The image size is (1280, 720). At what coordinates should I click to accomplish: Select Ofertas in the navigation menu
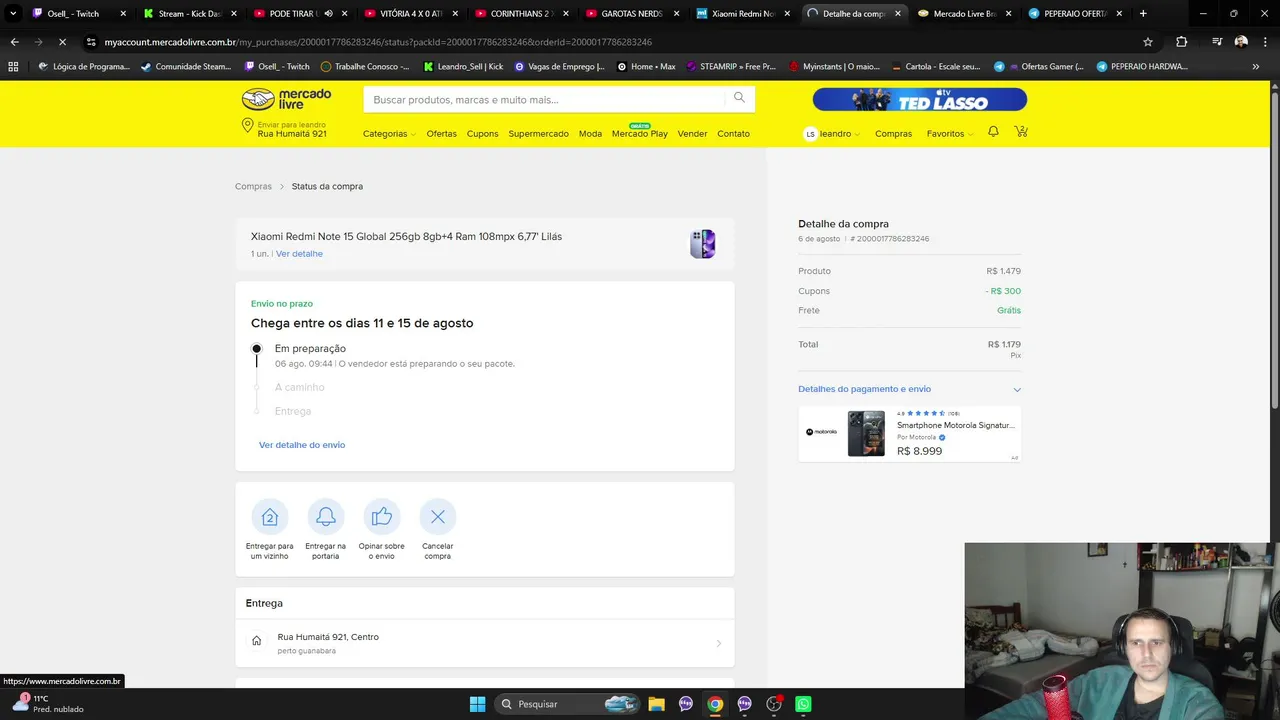point(441,134)
